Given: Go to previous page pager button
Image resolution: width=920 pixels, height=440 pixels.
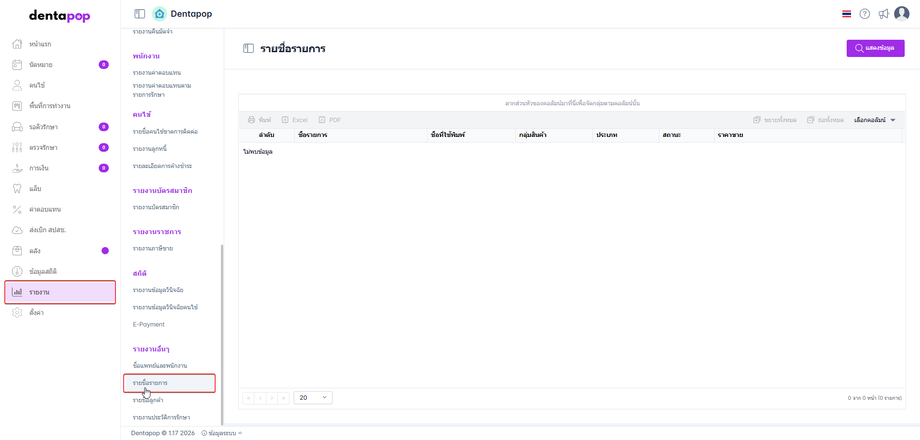Looking at the screenshot, I should click(260, 398).
